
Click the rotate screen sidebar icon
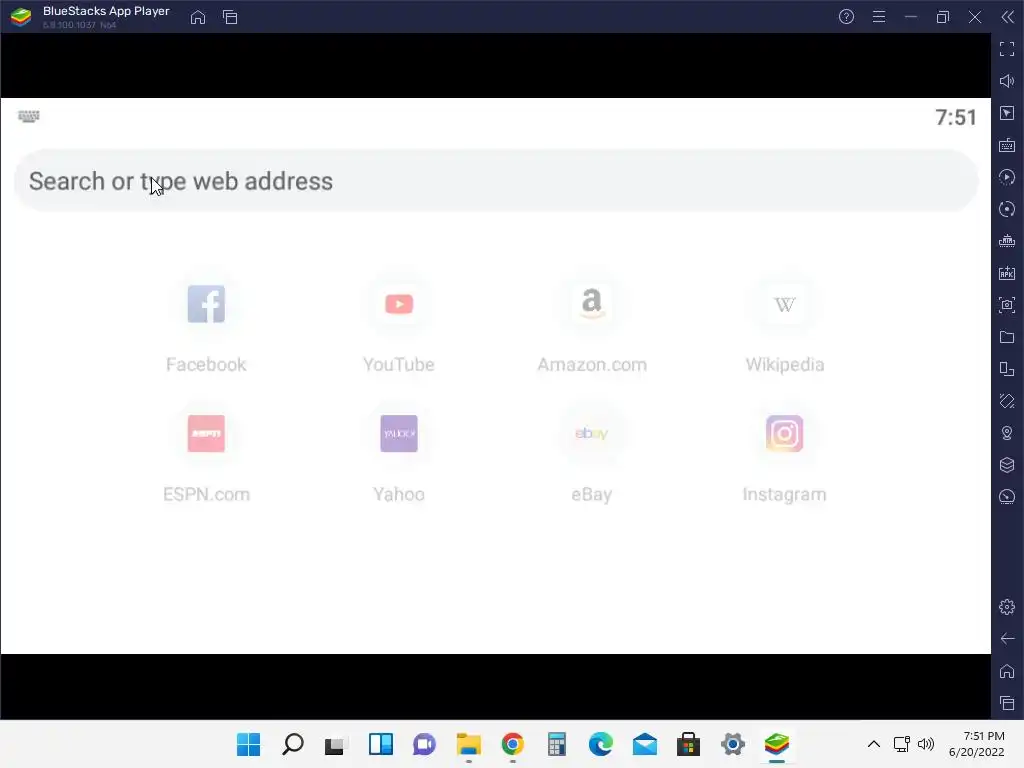tap(1007, 401)
